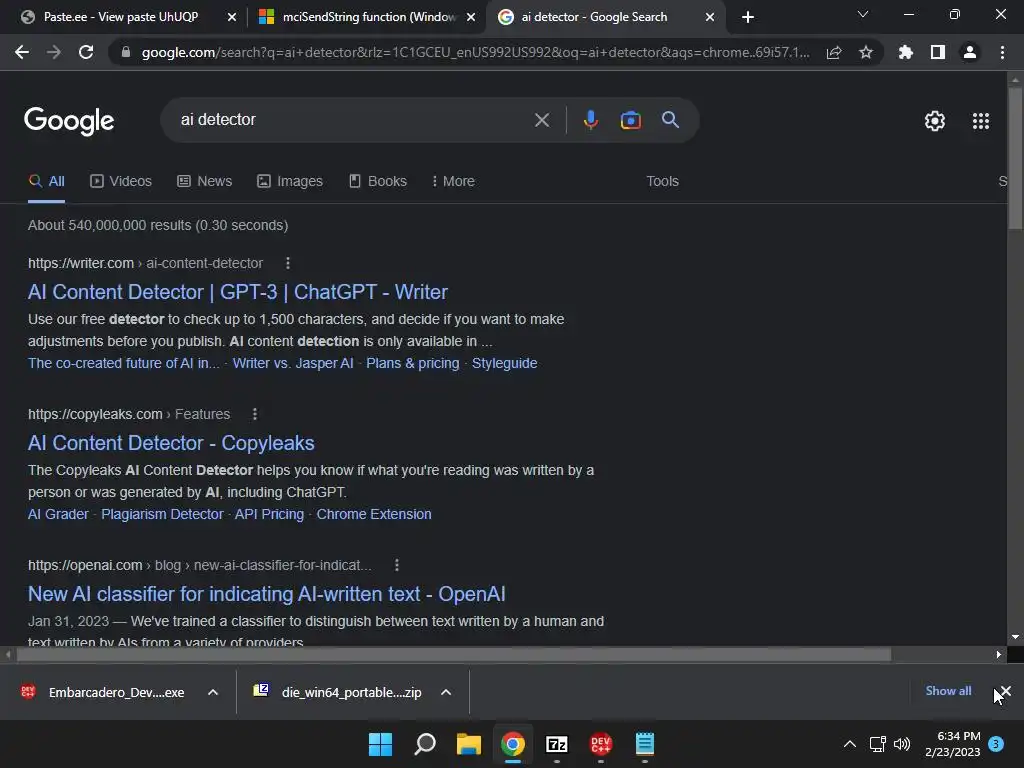Expand Embarcadero_Dev exe download options
1024x768 pixels.
213,692
